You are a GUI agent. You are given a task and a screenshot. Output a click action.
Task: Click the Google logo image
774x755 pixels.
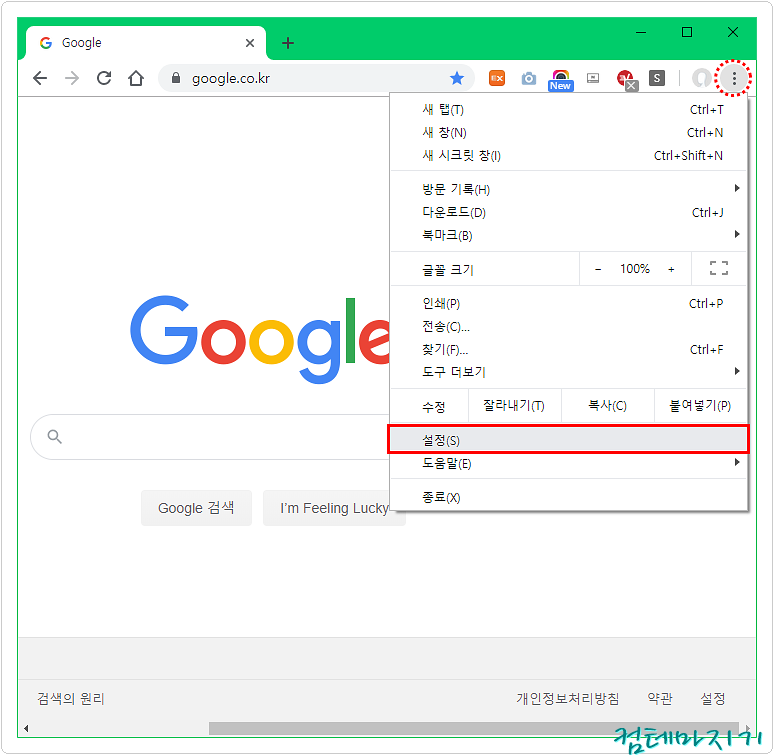click(x=260, y=340)
